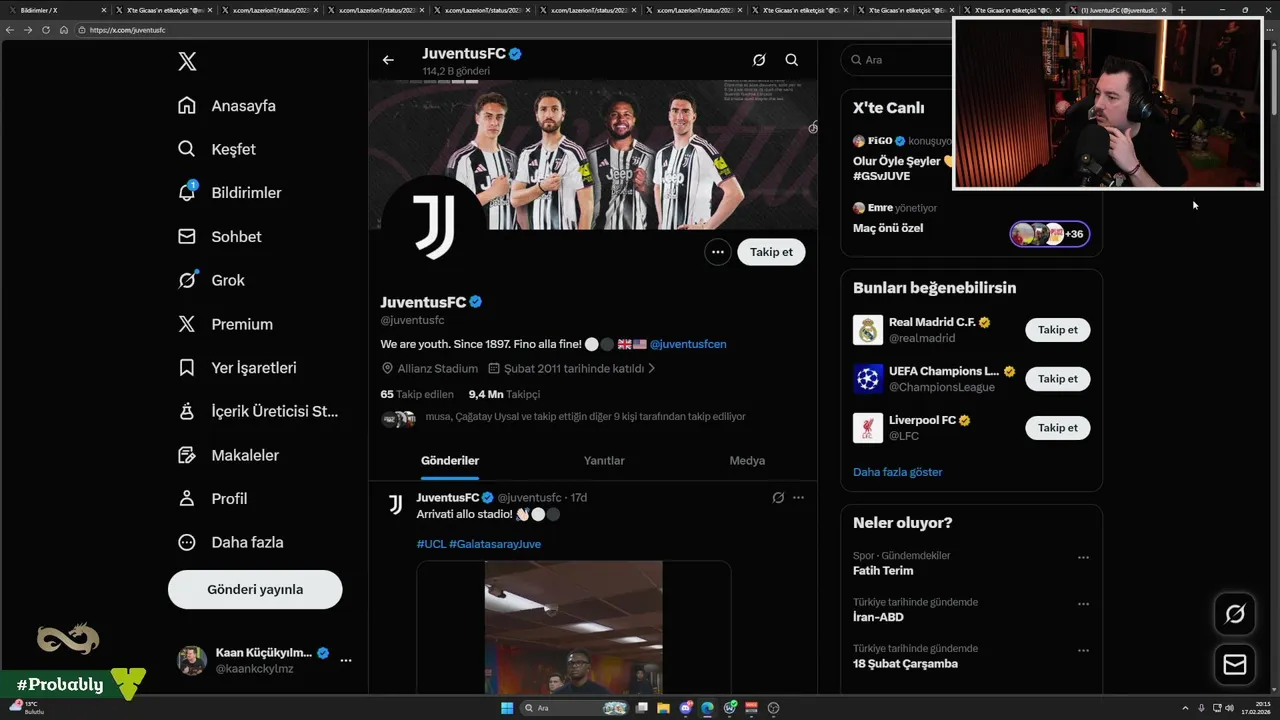Image resolution: width=1280 pixels, height=720 pixels.
Task: Open Daha fazla circle icon
Action: click(186, 542)
